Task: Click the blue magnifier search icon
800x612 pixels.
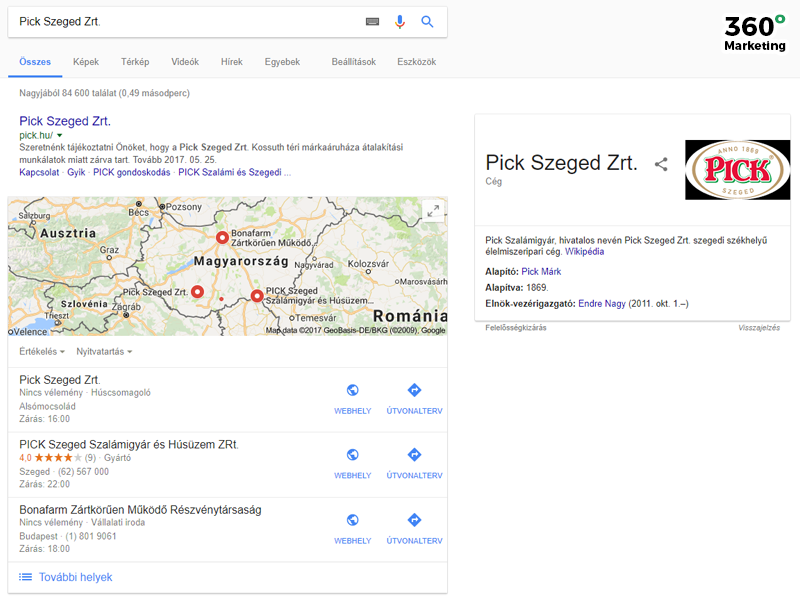Action: [427, 21]
